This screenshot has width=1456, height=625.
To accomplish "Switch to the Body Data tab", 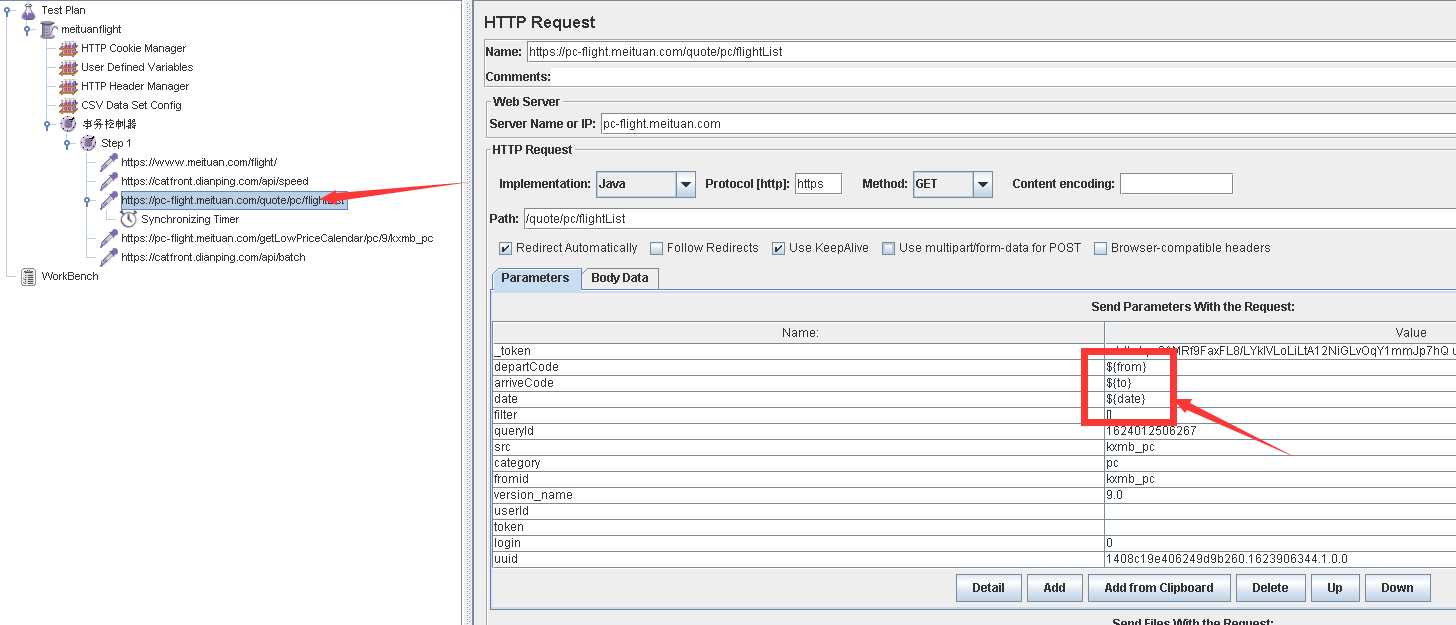I will (x=619, y=278).
